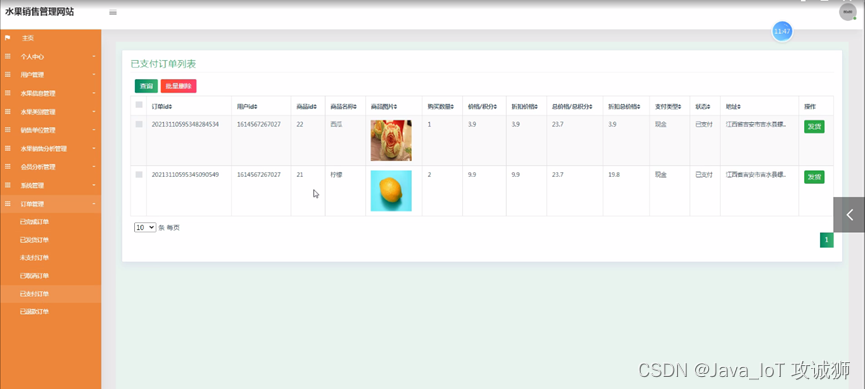Viewport: 865px width, 389px height.
Task: Expand the 系统管理 menu chevron
Action: coord(94,185)
